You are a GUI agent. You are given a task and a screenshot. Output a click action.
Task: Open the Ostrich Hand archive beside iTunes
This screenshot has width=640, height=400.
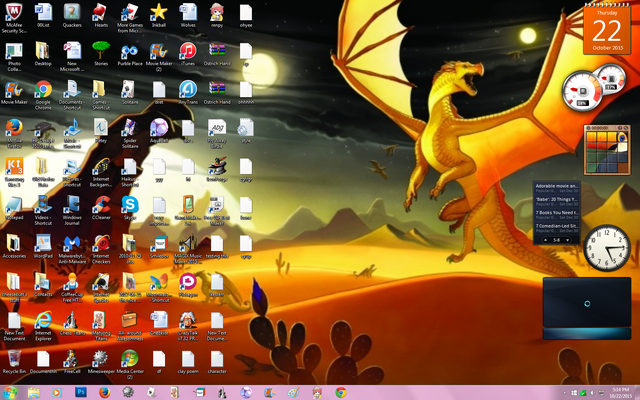217,51
